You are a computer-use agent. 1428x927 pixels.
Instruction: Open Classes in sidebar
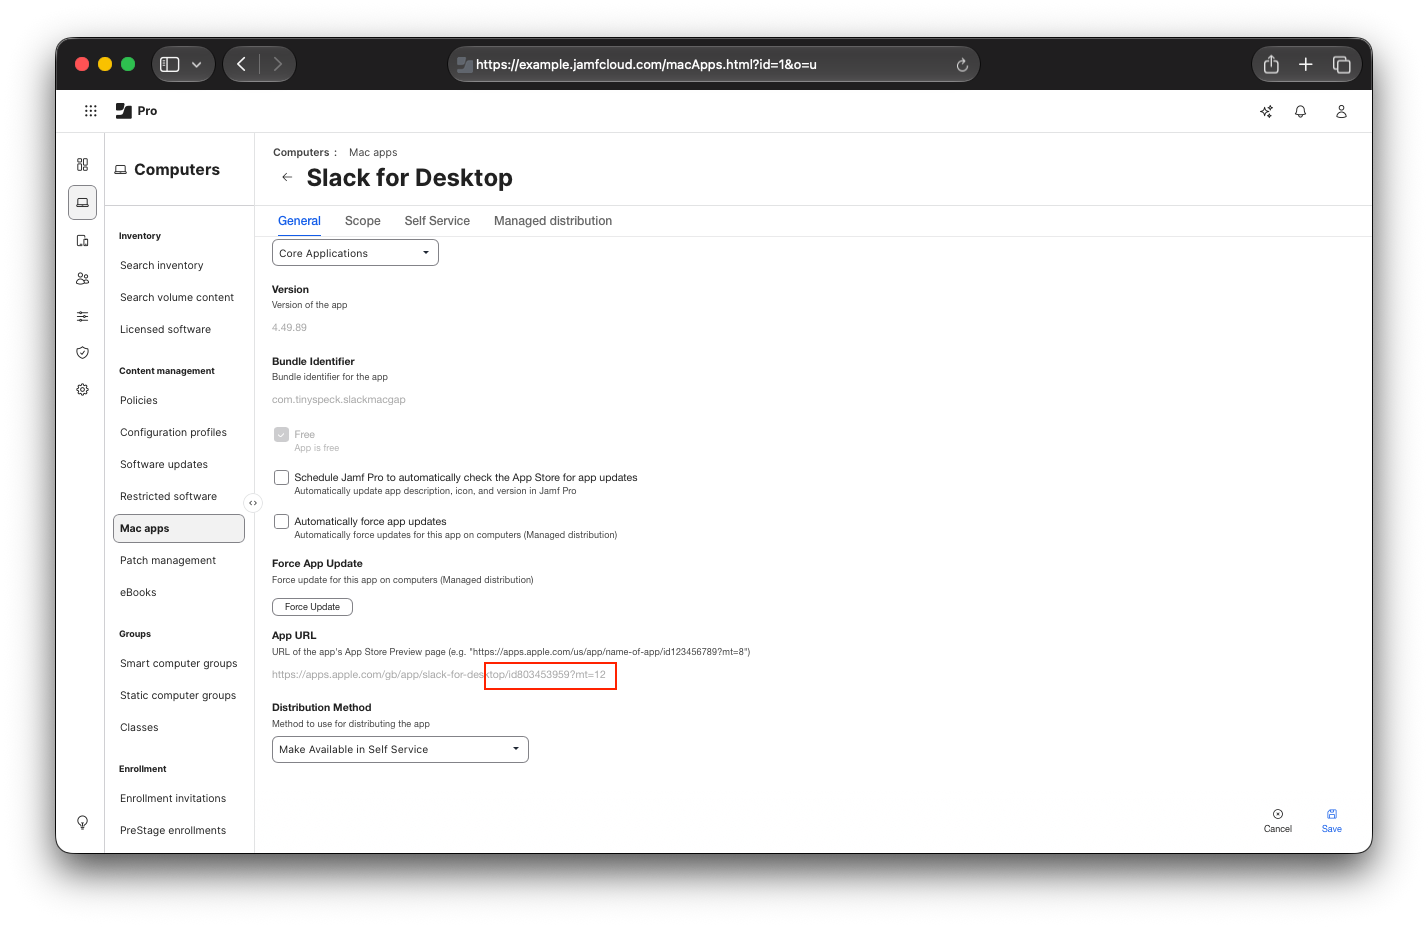coord(139,727)
